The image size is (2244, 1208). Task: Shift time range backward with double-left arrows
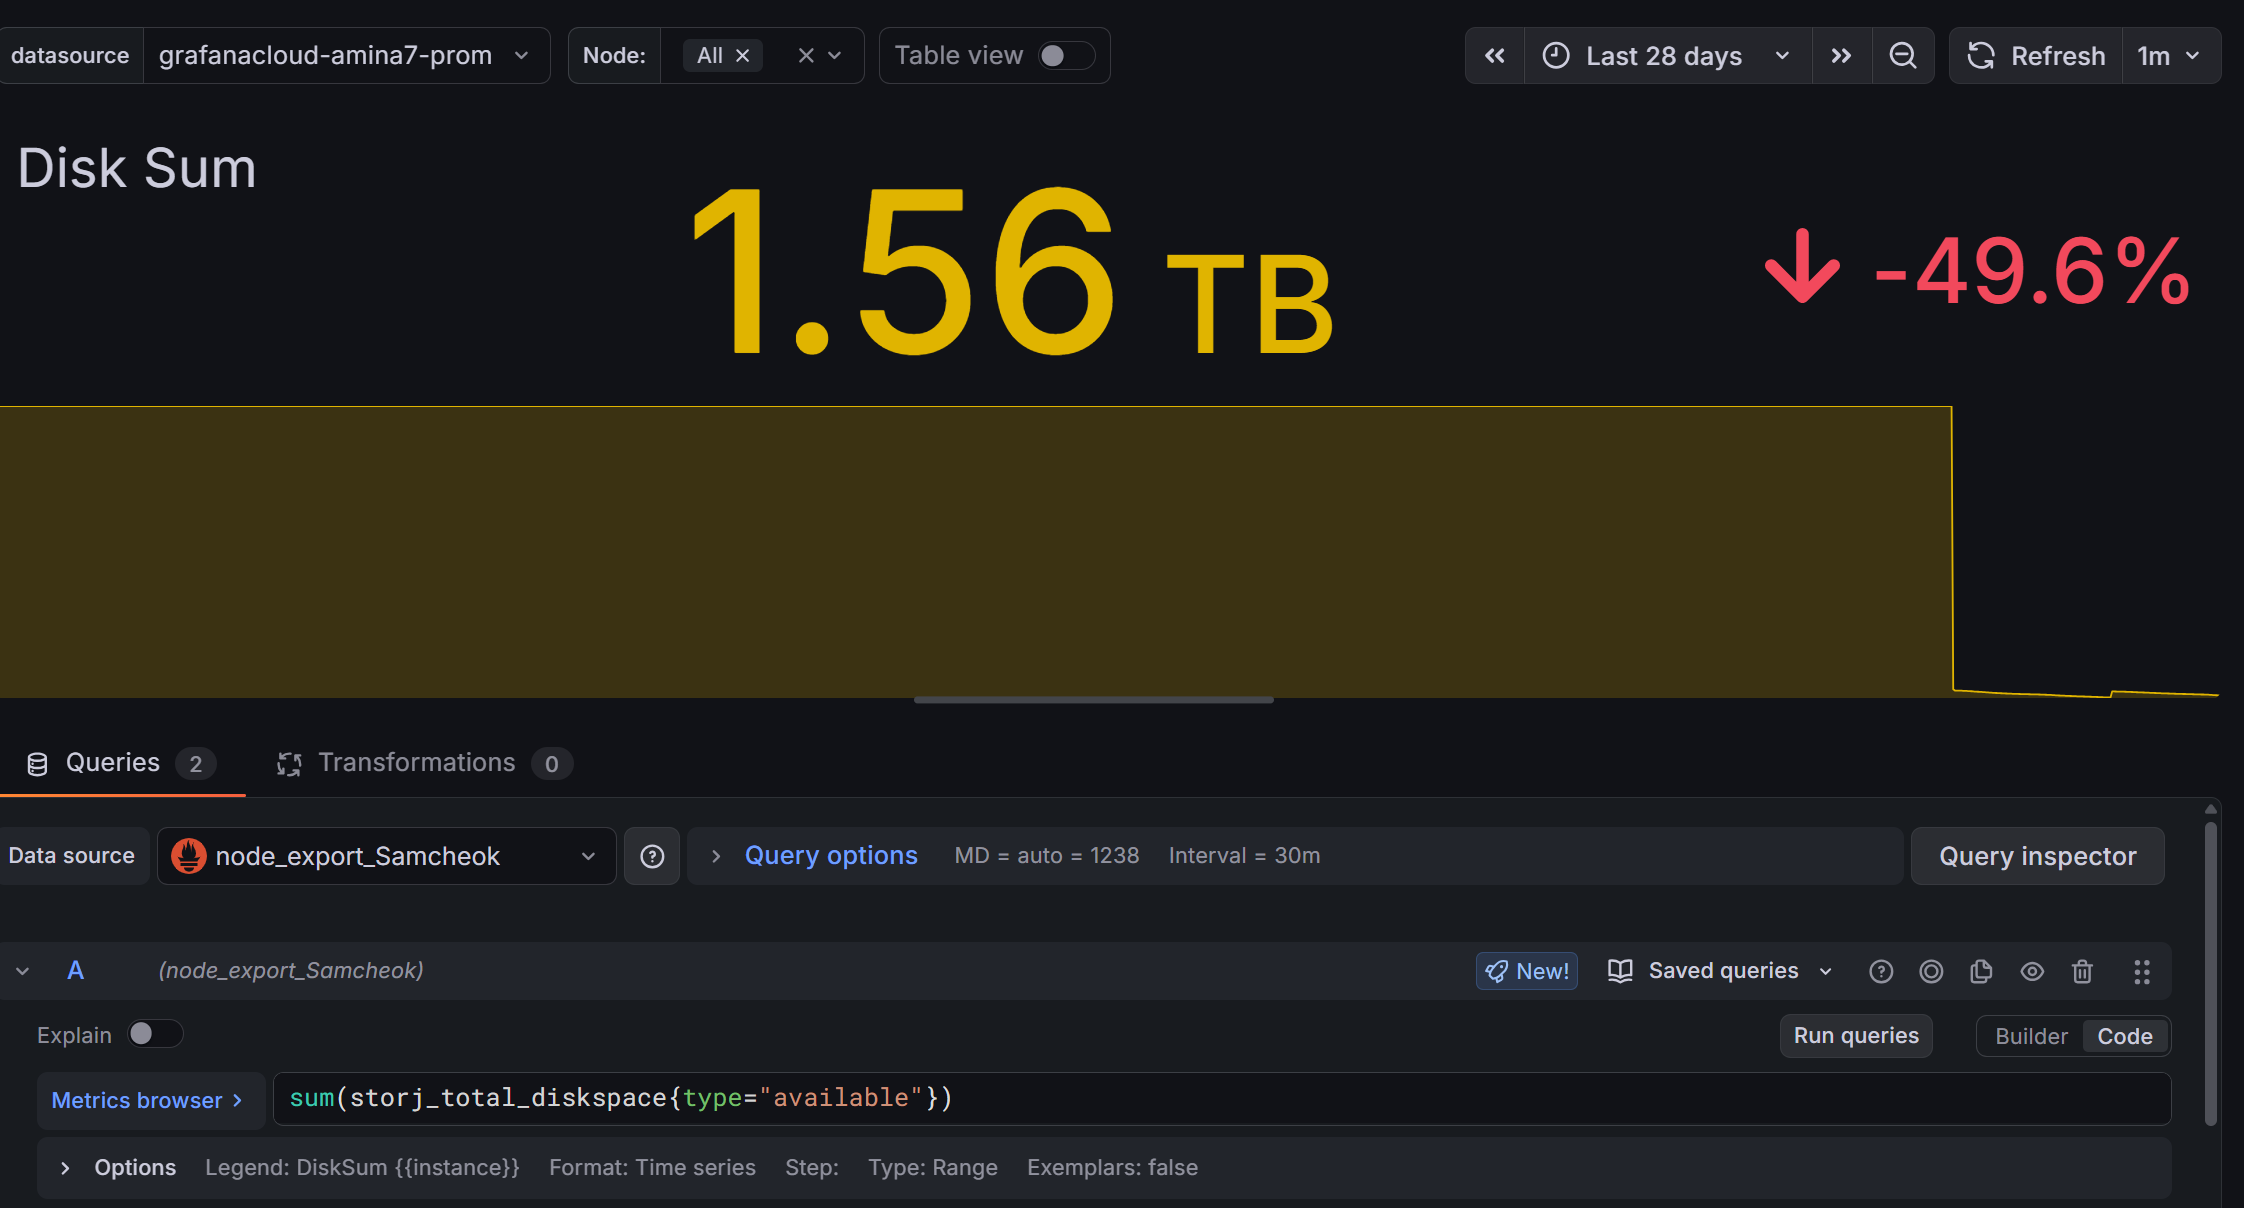coord(1495,56)
